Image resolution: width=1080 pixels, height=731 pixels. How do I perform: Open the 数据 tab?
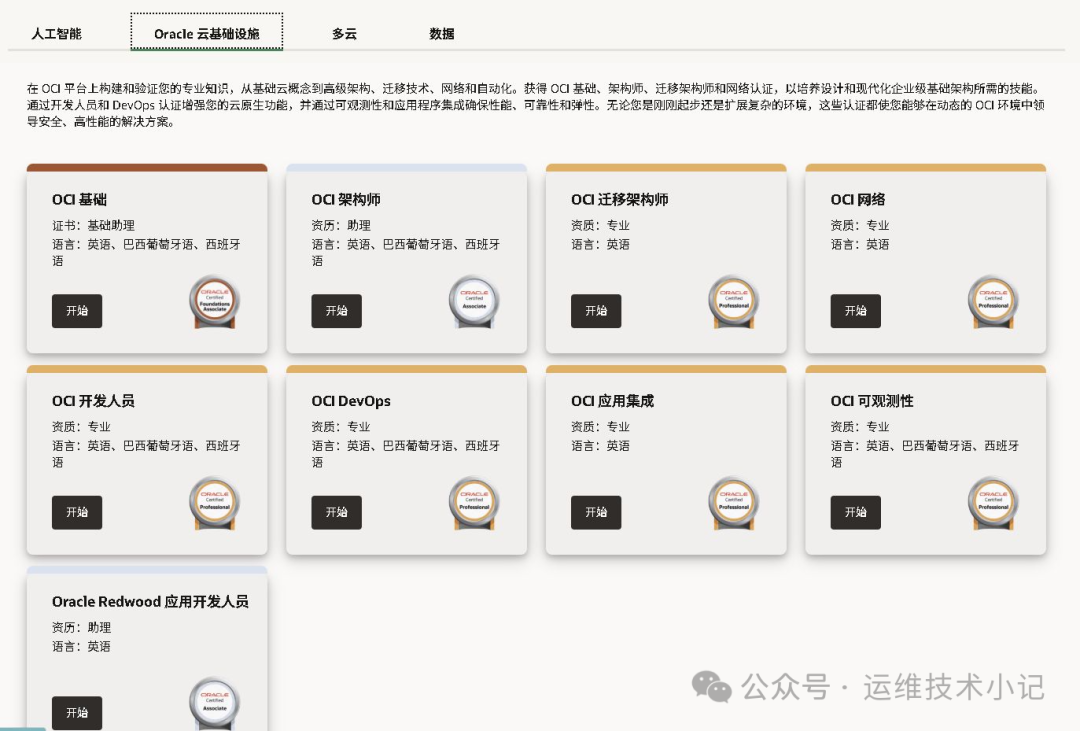tap(442, 34)
